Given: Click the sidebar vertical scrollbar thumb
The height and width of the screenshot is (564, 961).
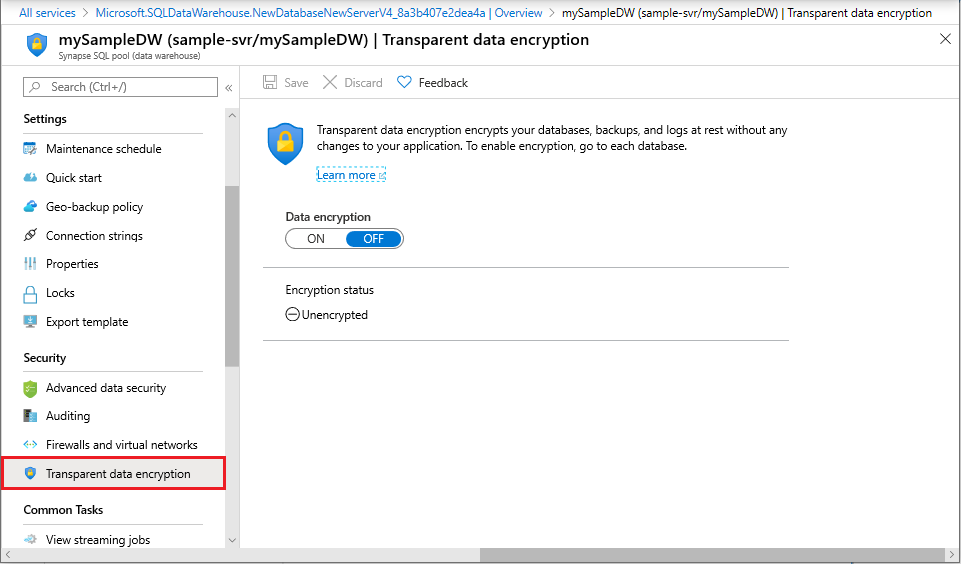Looking at the screenshot, I should [232, 276].
